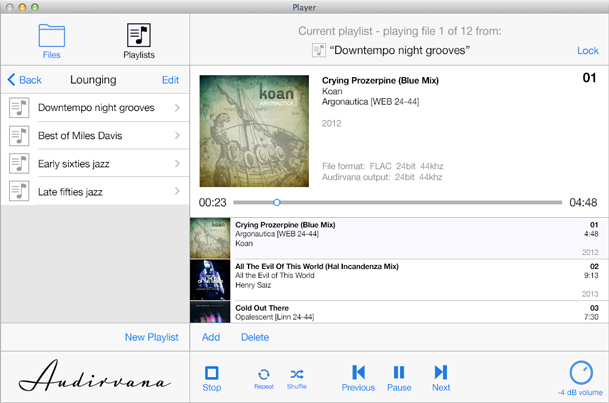Click the Audirvana logo
Image resolution: width=609 pixels, height=403 pixels.
click(95, 375)
